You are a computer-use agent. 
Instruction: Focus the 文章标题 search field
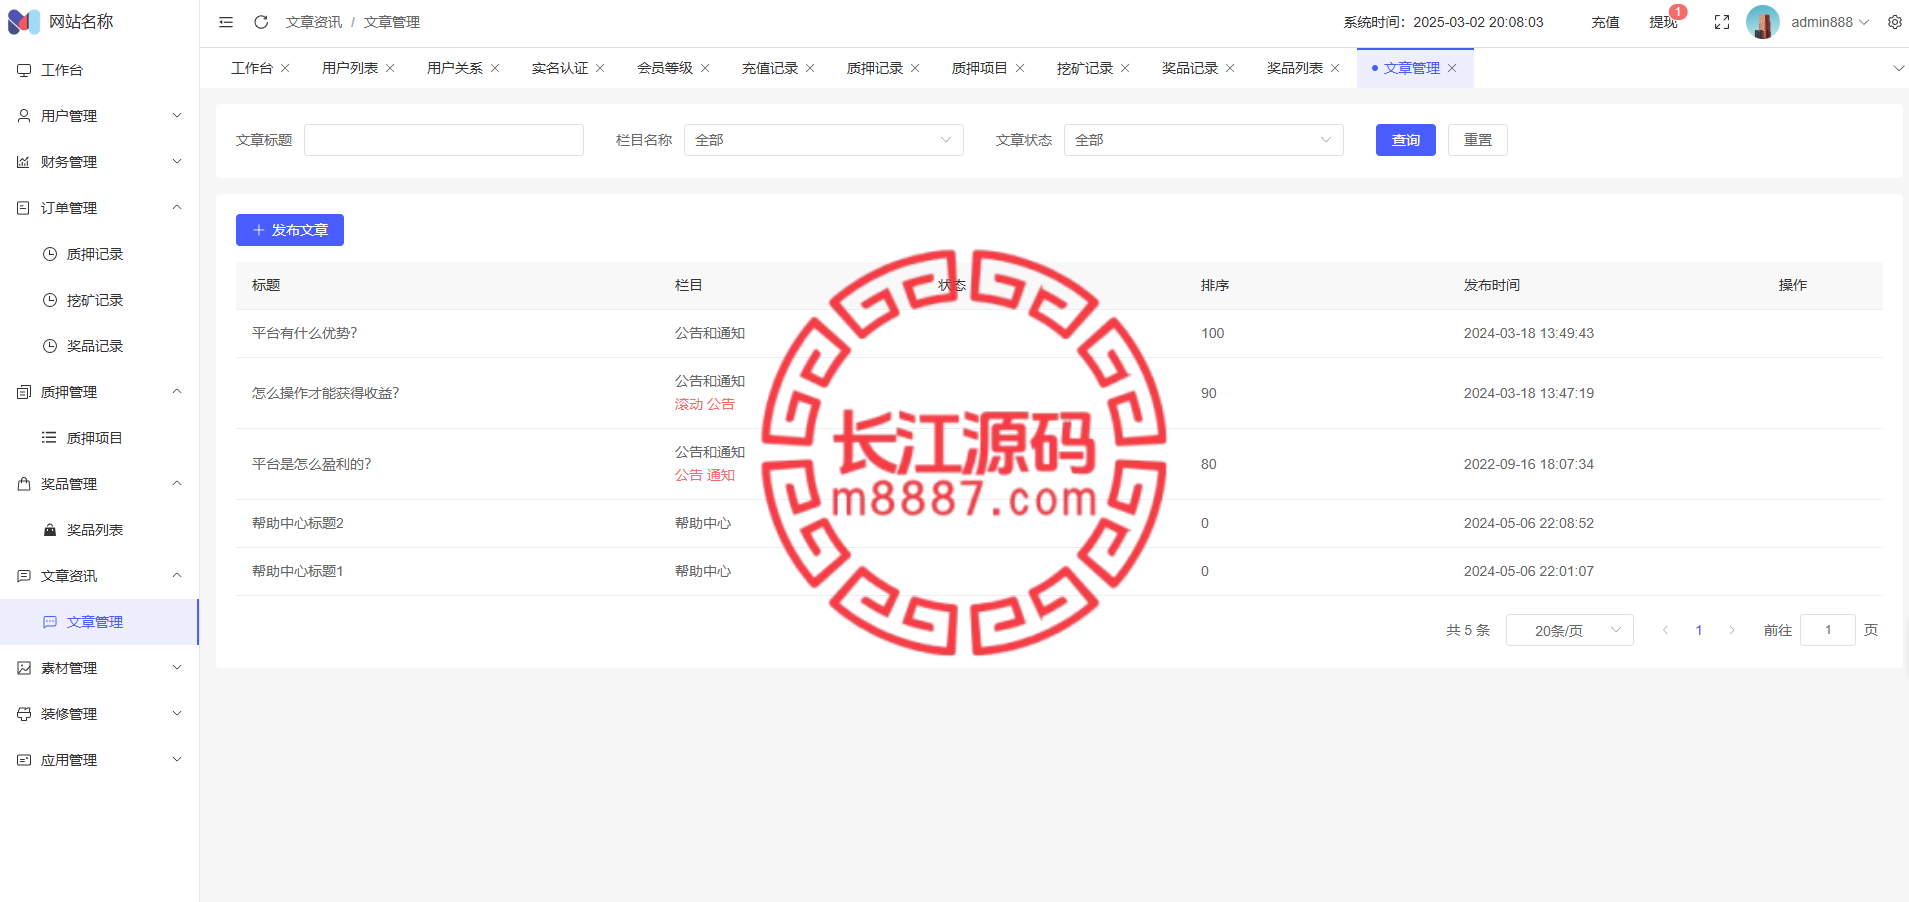tap(444, 140)
